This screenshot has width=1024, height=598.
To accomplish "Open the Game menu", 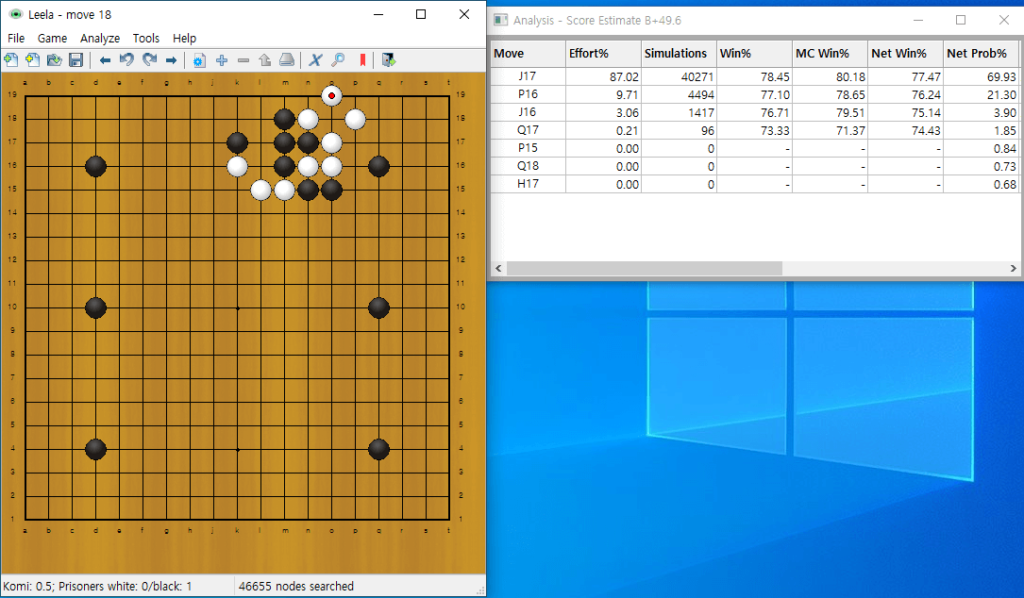I will click(52, 39).
